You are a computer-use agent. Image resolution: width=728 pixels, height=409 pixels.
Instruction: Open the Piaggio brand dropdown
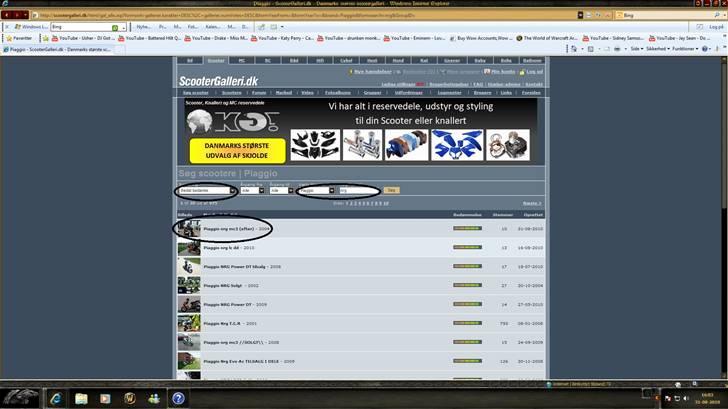(x=315, y=190)
